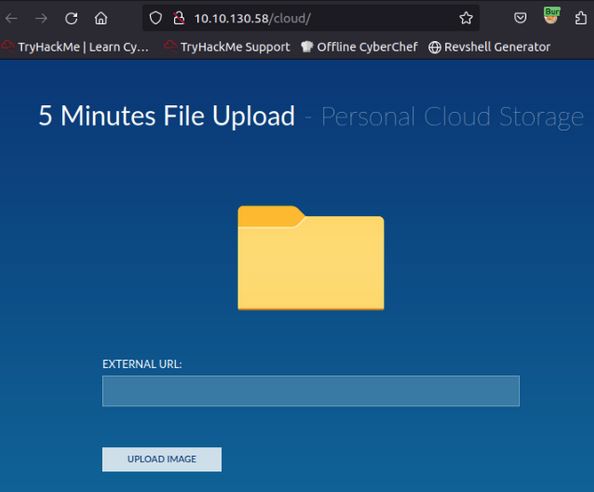Select the yellow folder image
The image size is (594, 492).
click(311, 258)
